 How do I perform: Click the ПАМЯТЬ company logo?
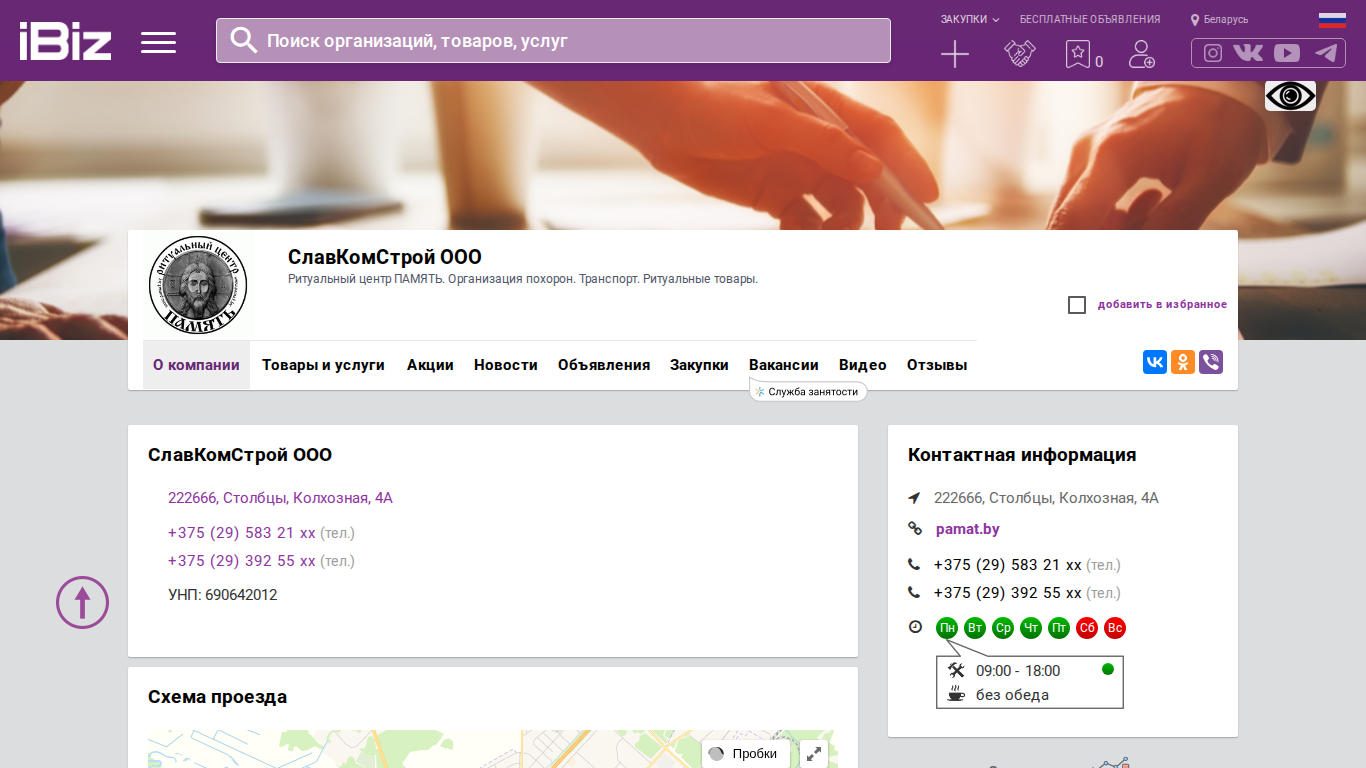[x=198, y=286]
